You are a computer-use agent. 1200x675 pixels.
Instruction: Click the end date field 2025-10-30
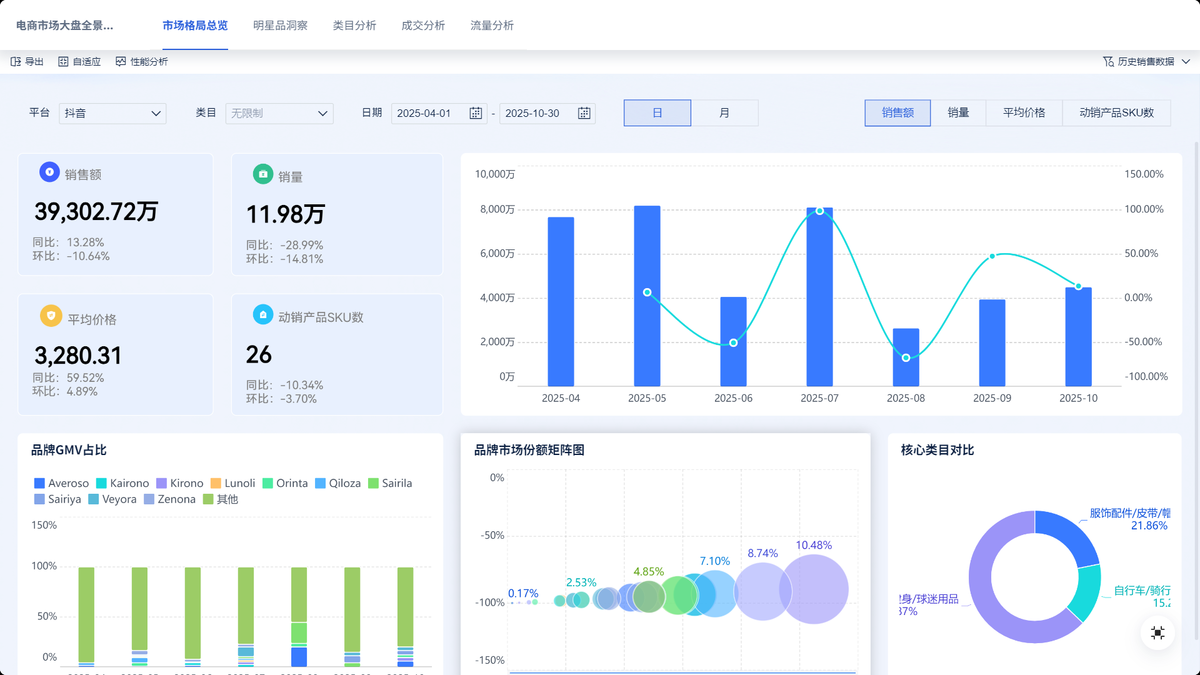tap(547, 113)
